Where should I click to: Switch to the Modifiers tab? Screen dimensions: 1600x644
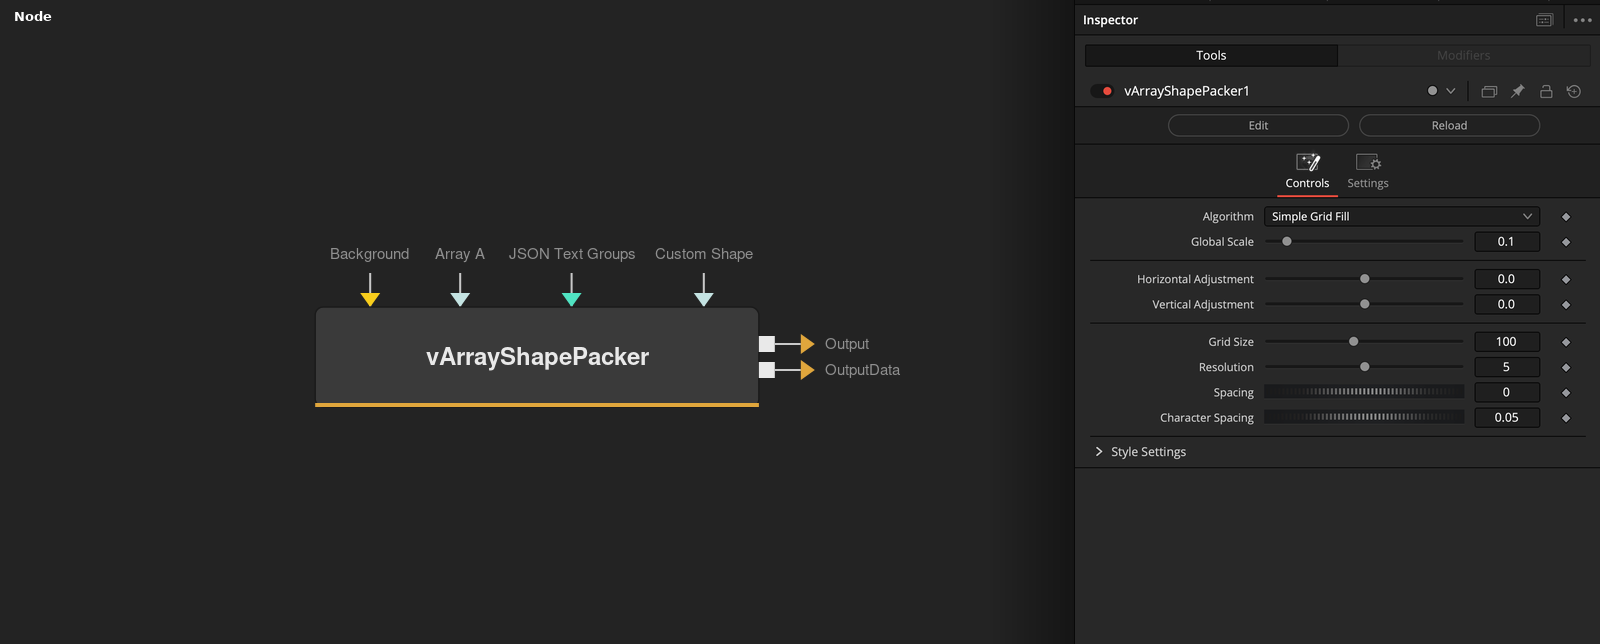point(1463,55)
